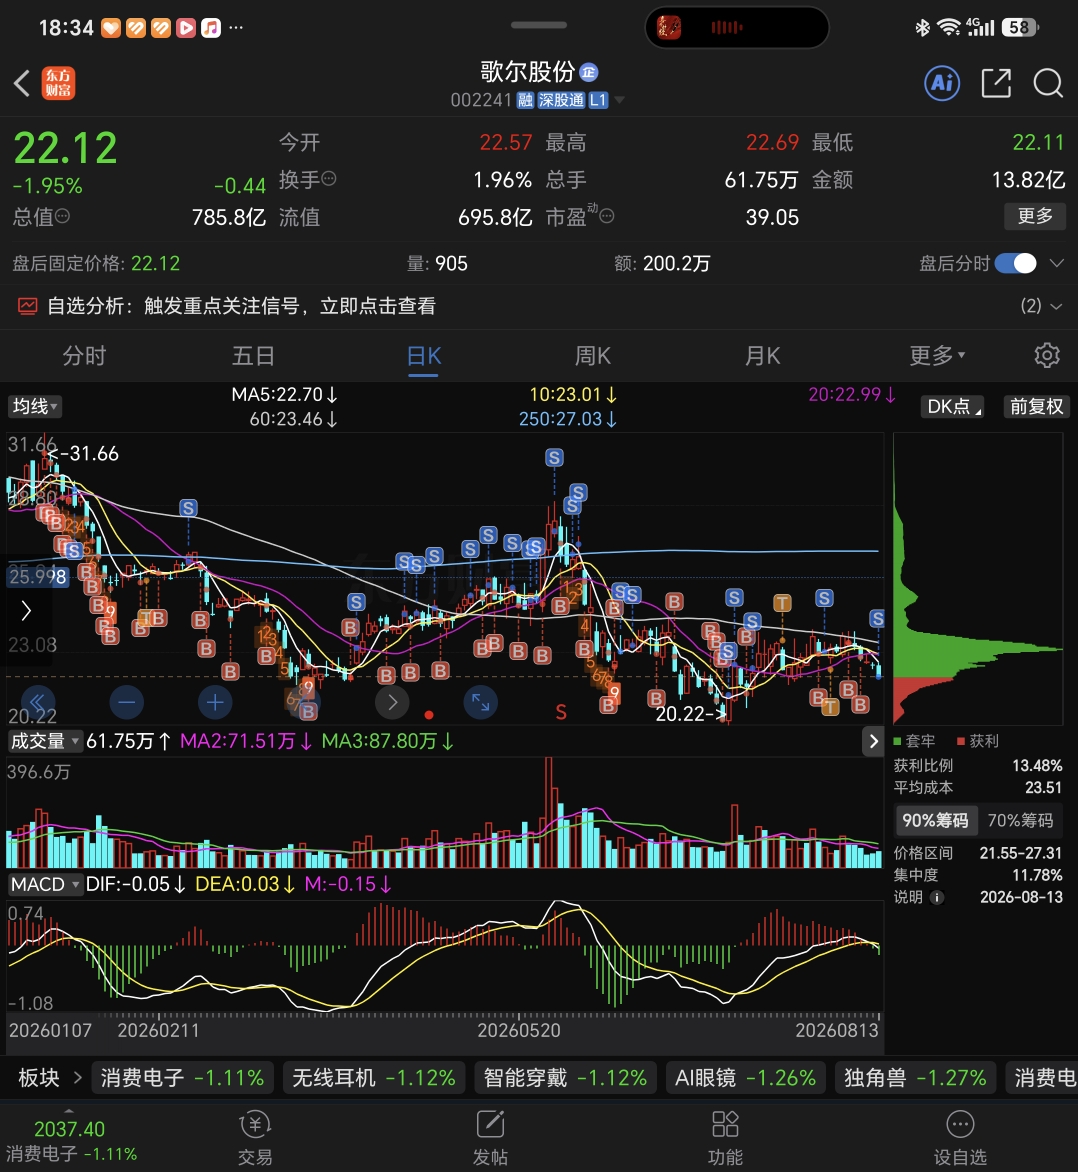Image resolution: width=1078 pixels, height=1172 pixels.
Task: Expand the 盘后分时 chevron
Action: (x=1056, y=263)
